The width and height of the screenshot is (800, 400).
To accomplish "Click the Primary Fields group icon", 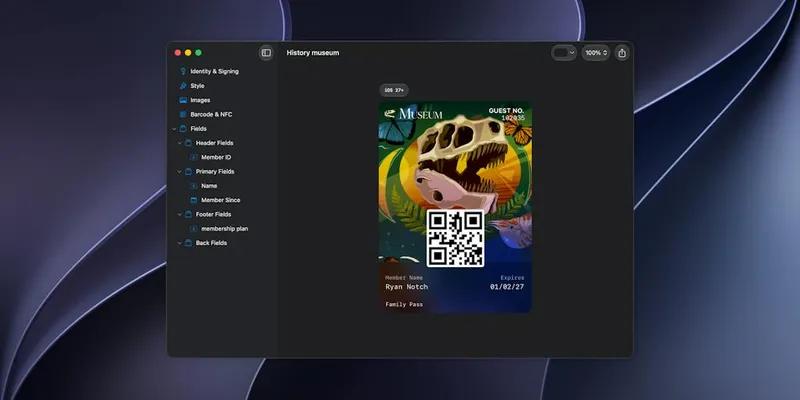I will [x=188, y=171].
